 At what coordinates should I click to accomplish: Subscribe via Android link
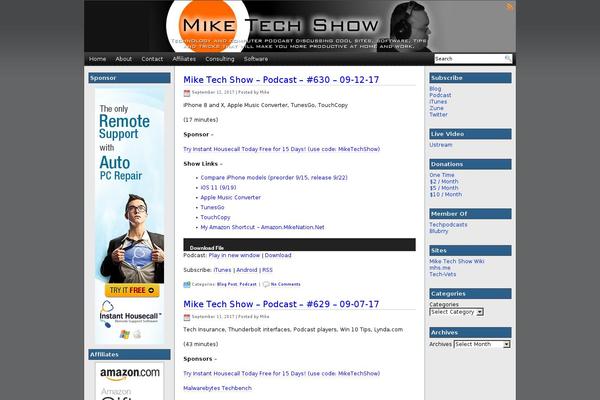click(247, 270)
